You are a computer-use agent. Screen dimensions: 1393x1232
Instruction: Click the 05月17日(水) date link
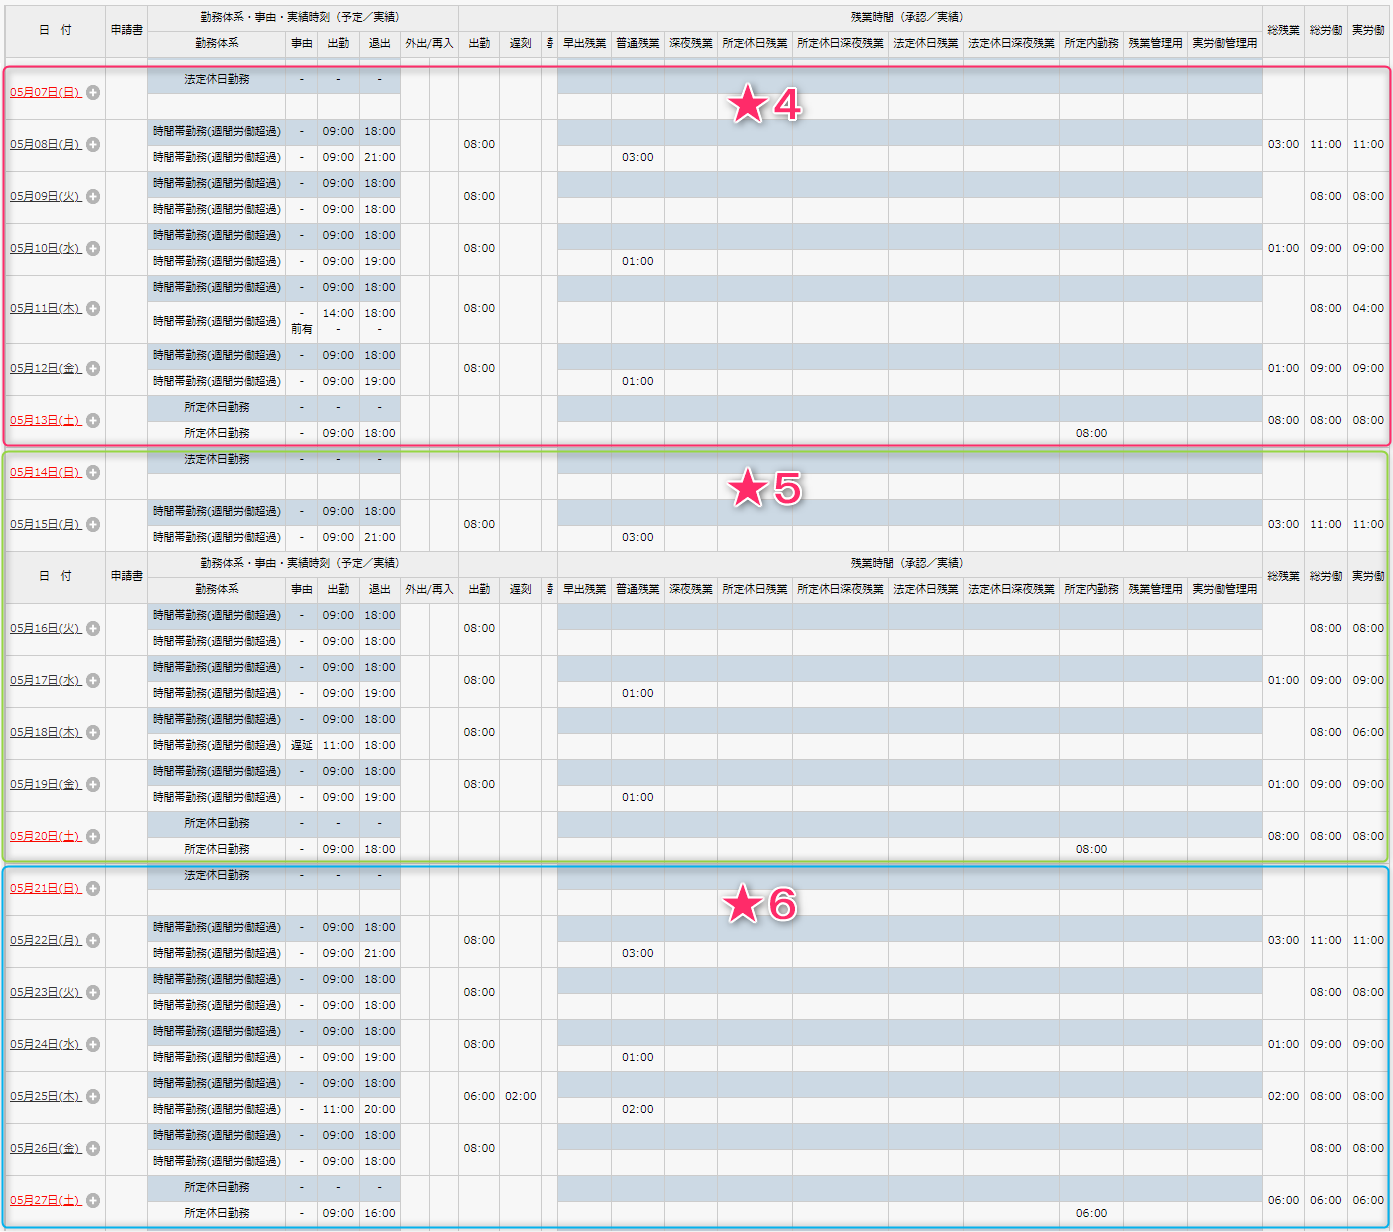pyautogui.click(x=45, y=680)
